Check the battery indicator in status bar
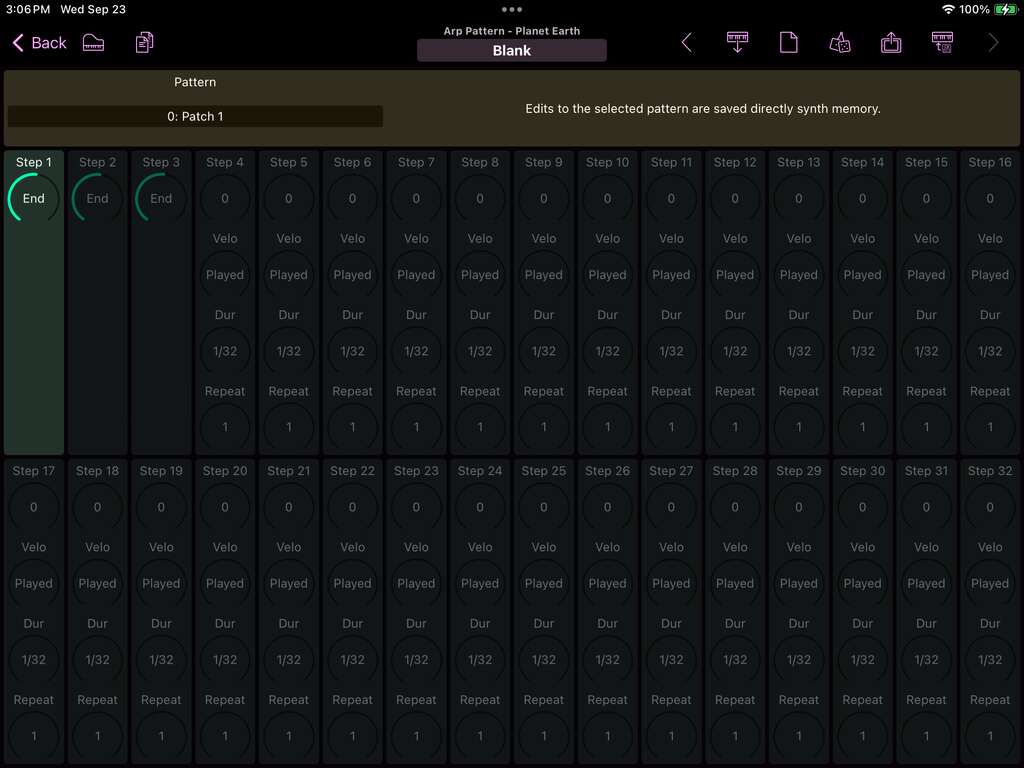The image size is (1024, 768). coord(1005,9)
